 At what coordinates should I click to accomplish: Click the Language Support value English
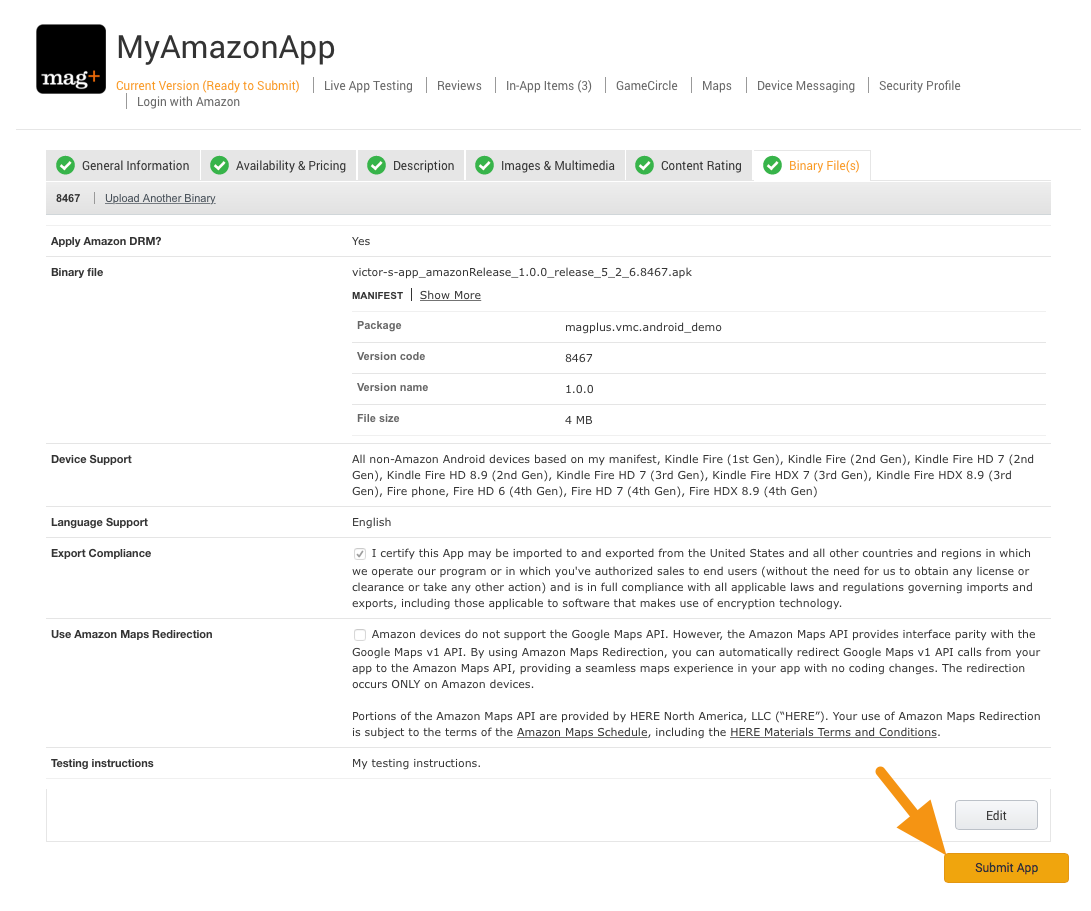tap(372, 522)
